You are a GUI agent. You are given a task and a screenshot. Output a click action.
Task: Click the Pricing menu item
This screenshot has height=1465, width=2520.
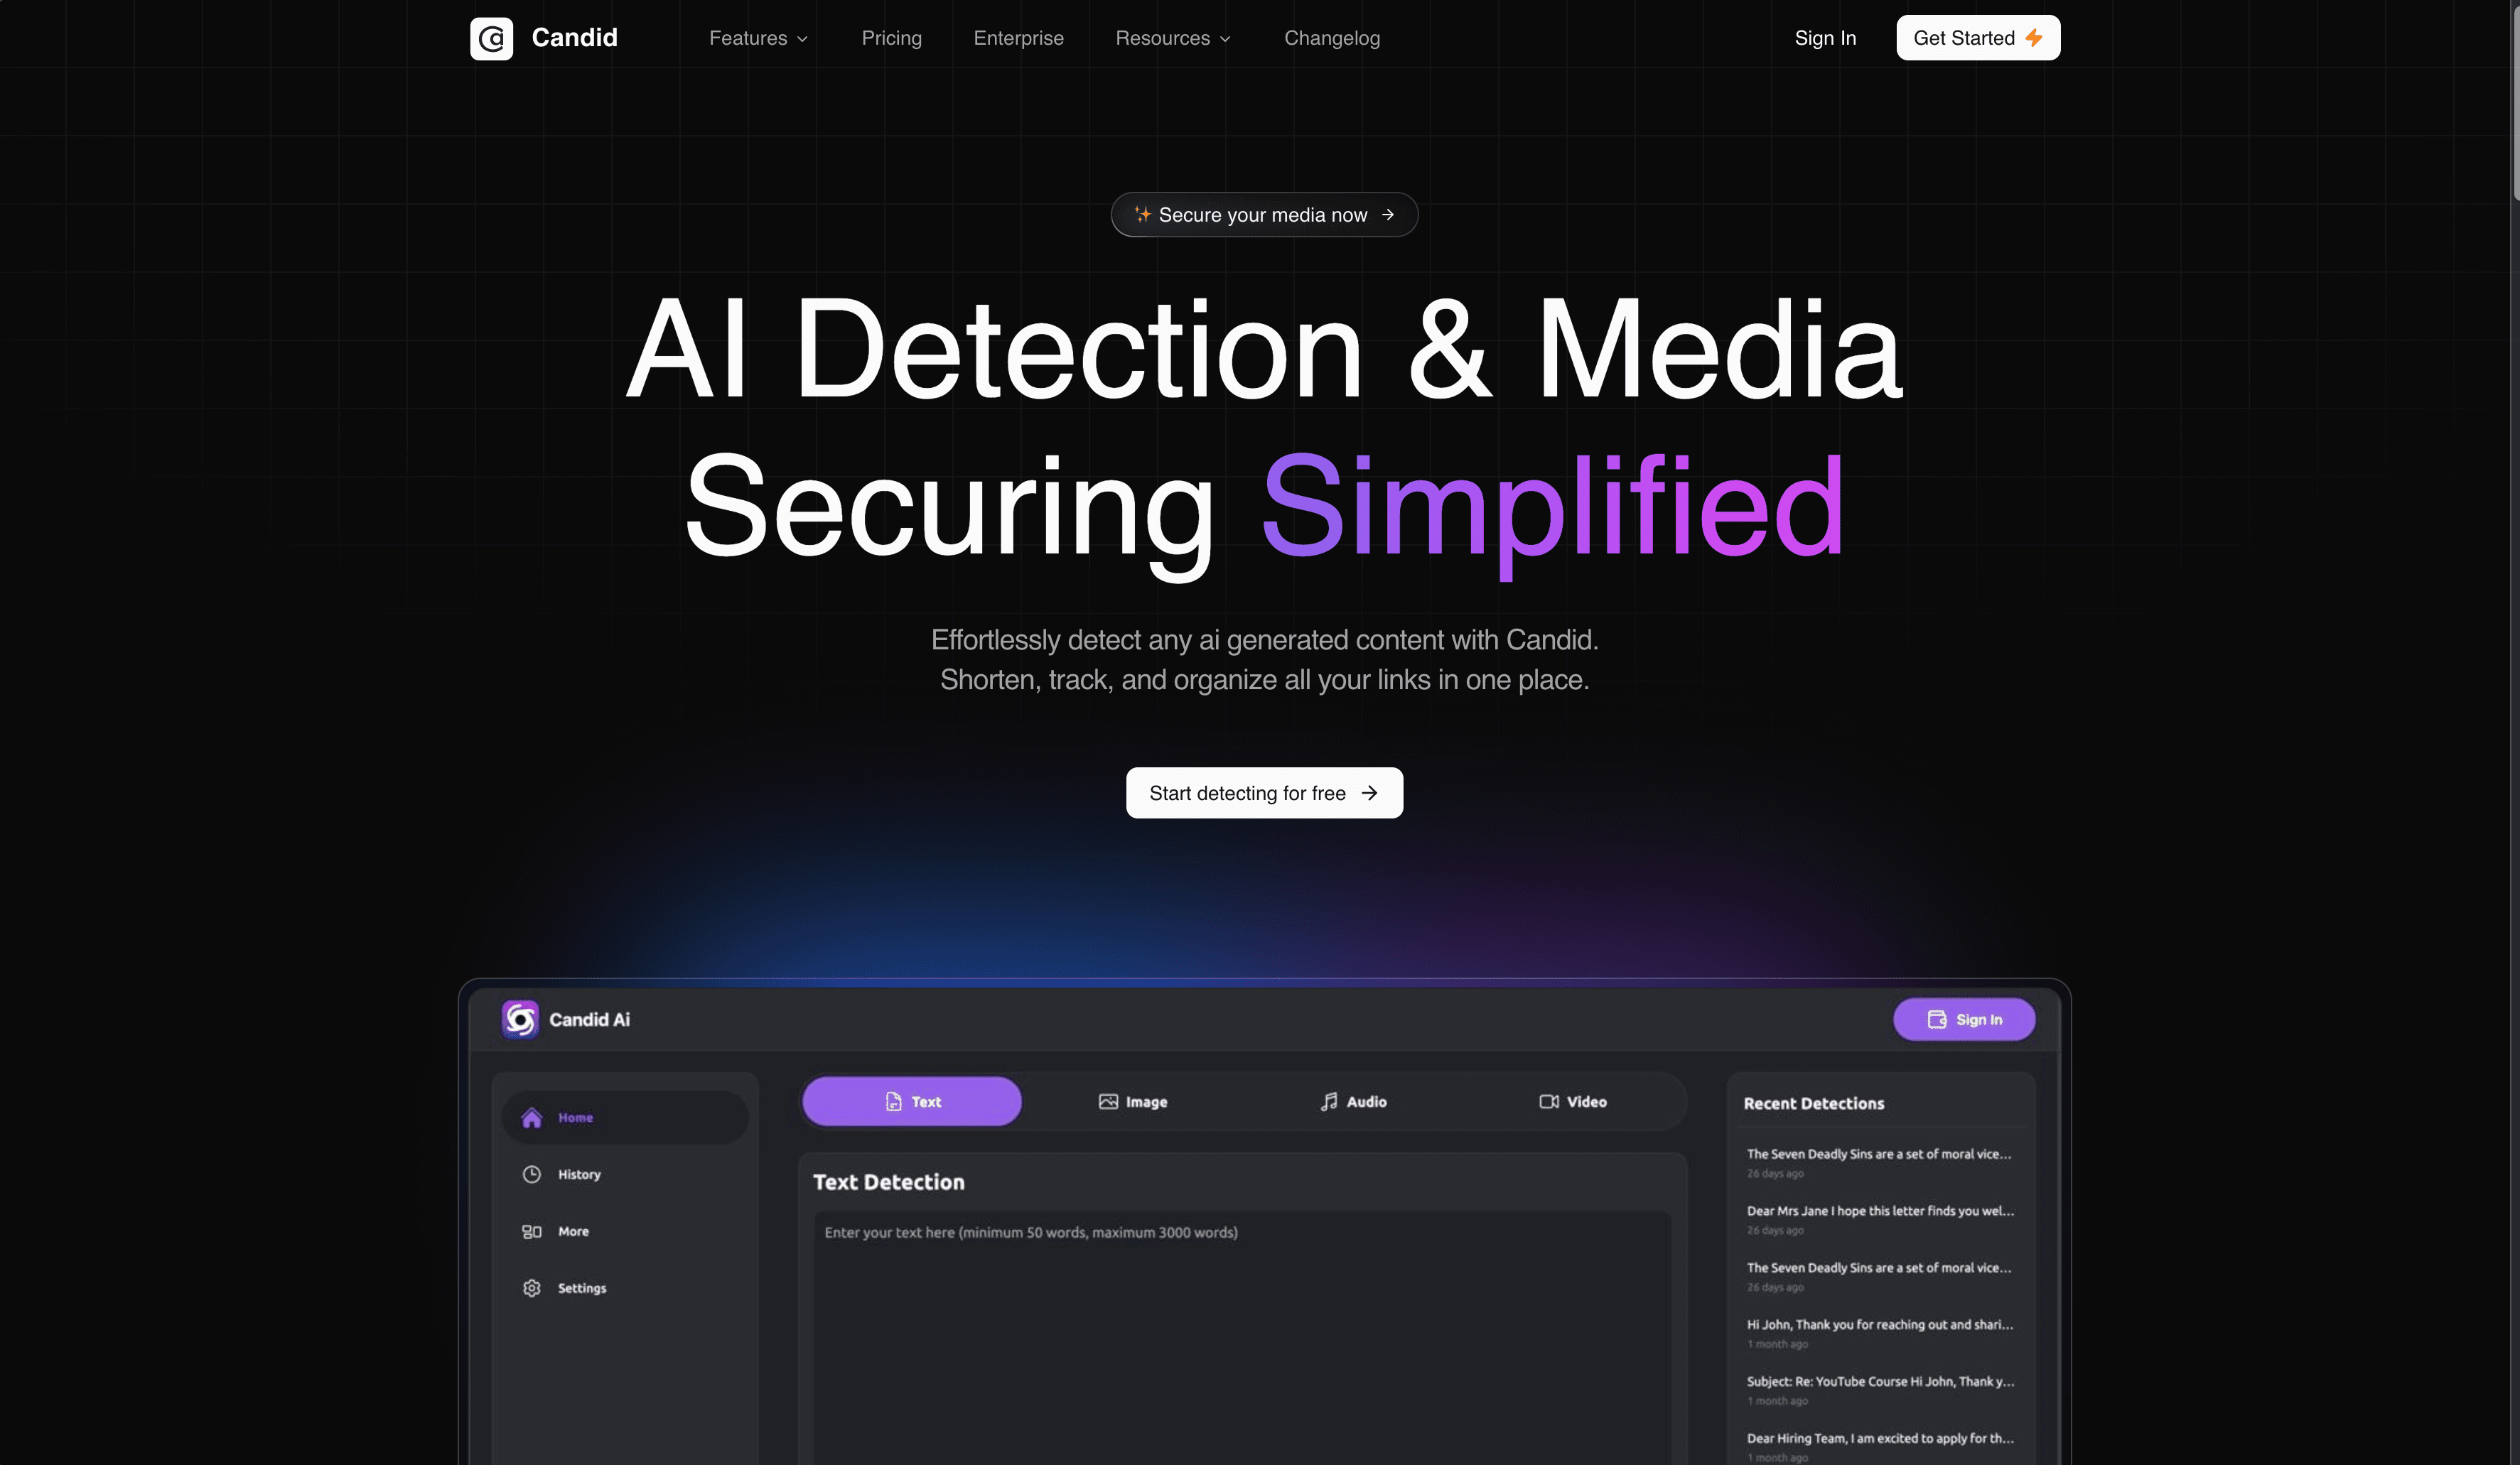[891, 38]
